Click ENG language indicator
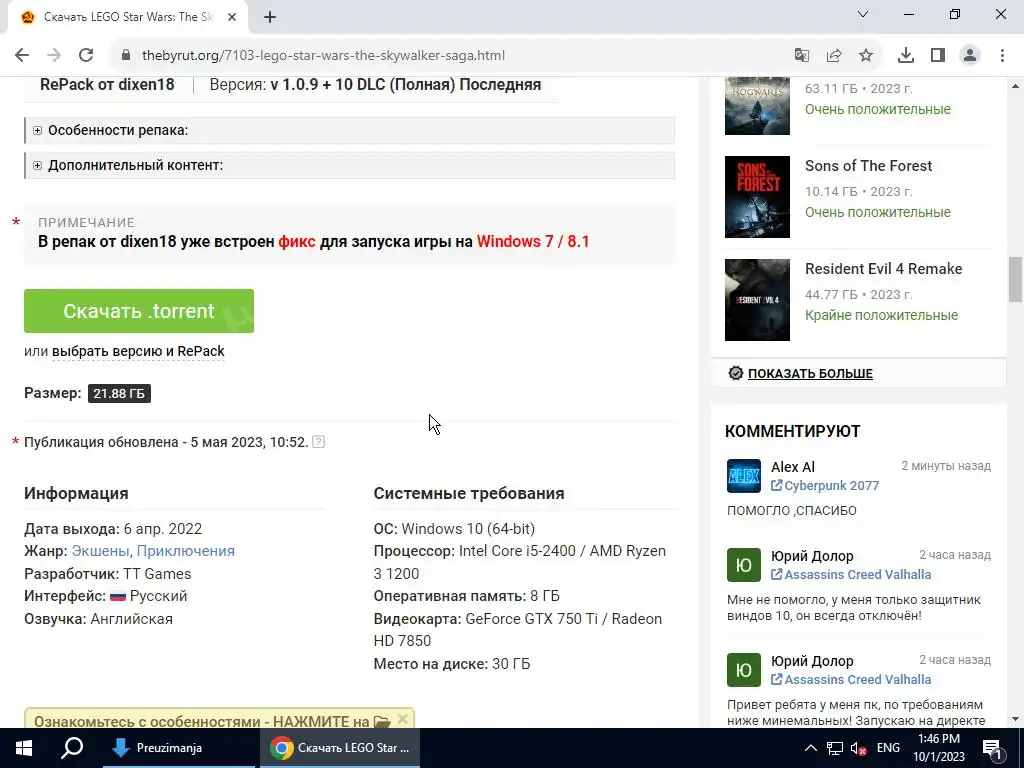The height and width of the screenshot is (768, 1024). pyautogui.click(x=888, y=748)
